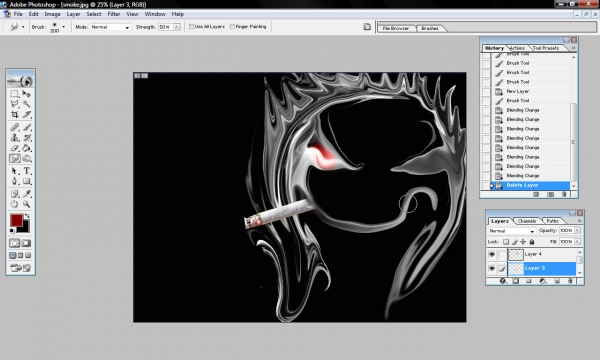The height and width of the screenshot is (360, 600).
Task: Select the Paint Bucket tool
Action: pos(26,148)
